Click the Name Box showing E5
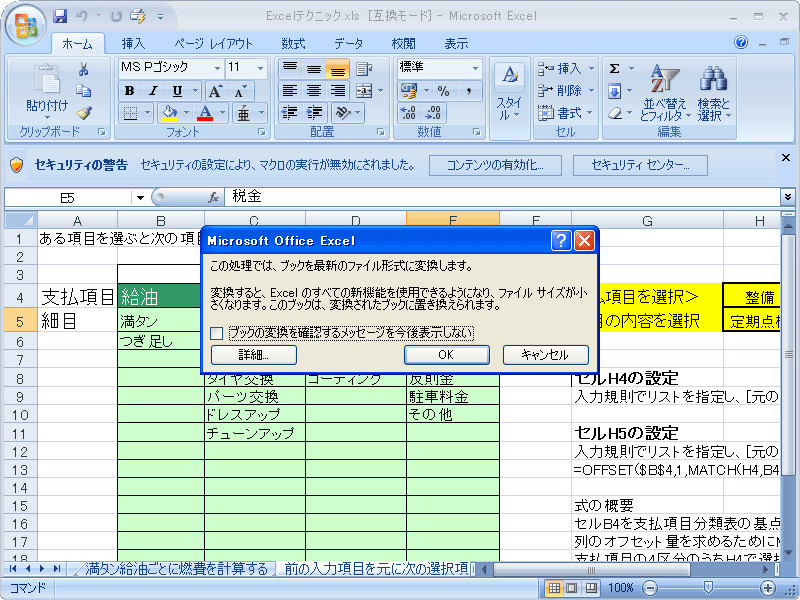Image resolution: width=800 pixels, height=600 pixels. click(x=67, y=197)
